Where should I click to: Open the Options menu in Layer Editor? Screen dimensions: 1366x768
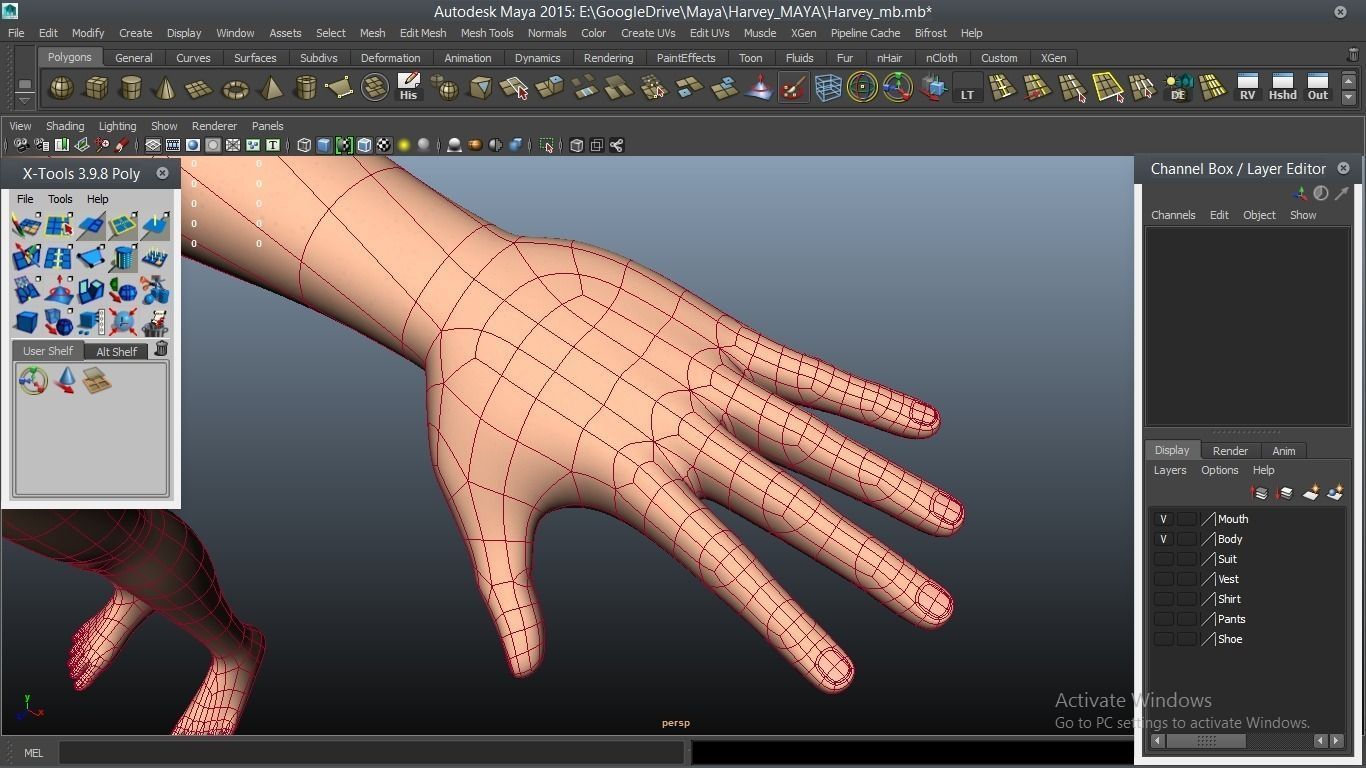[x=1220, y=470]
